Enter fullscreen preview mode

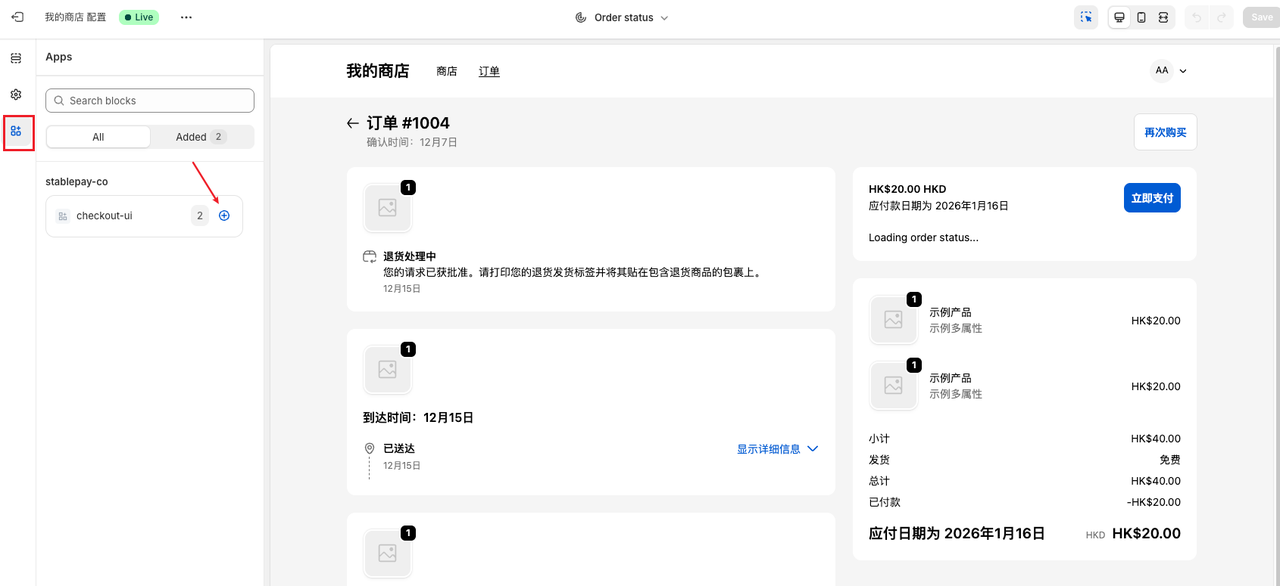coord(1161,17)
